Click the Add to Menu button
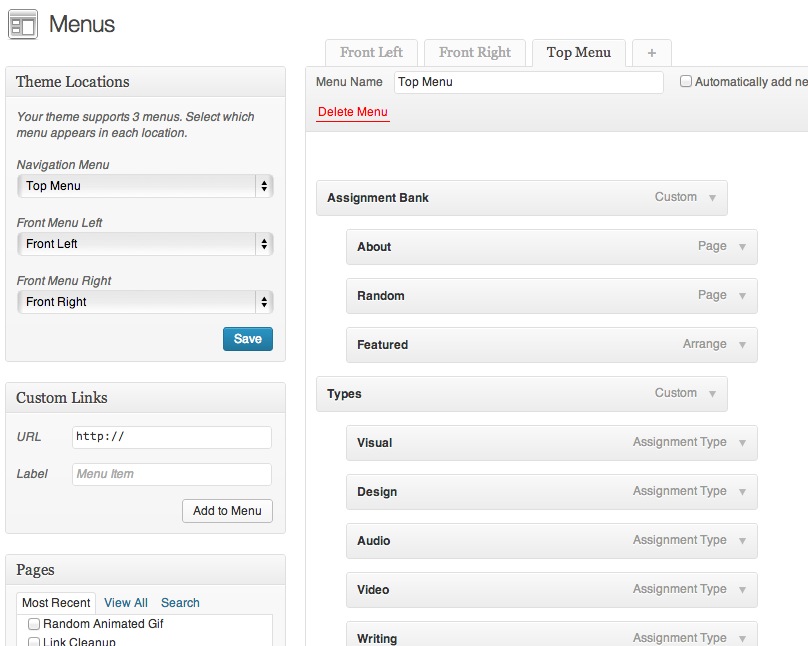This screenshot has height=646, width=808. (227, 511)
